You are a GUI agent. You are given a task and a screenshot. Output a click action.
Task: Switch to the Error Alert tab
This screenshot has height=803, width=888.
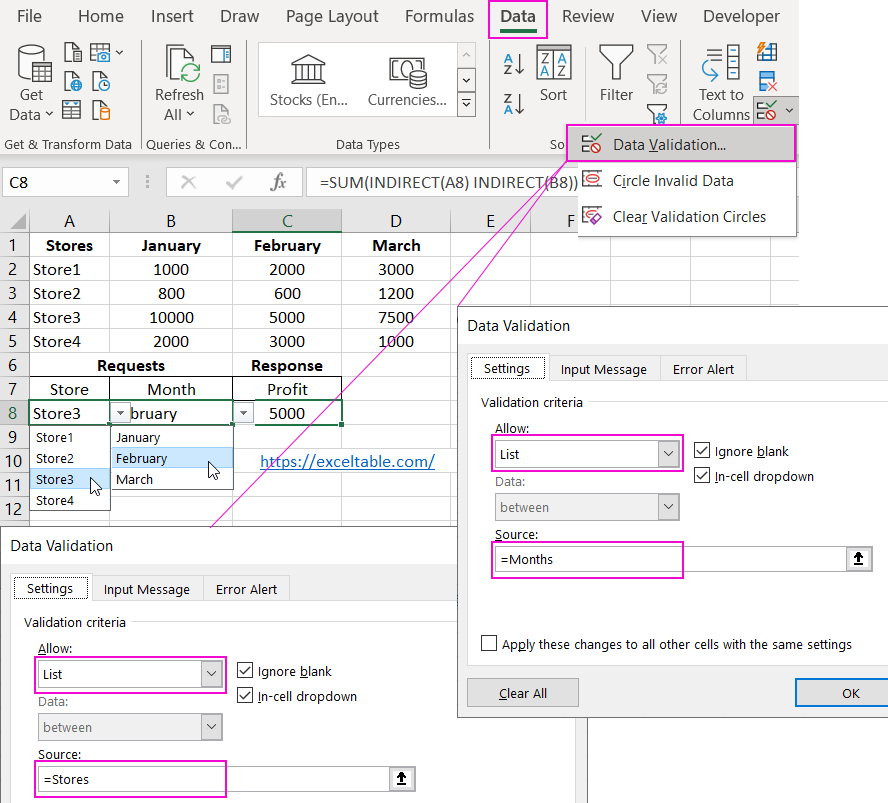(x=703, y=368)
